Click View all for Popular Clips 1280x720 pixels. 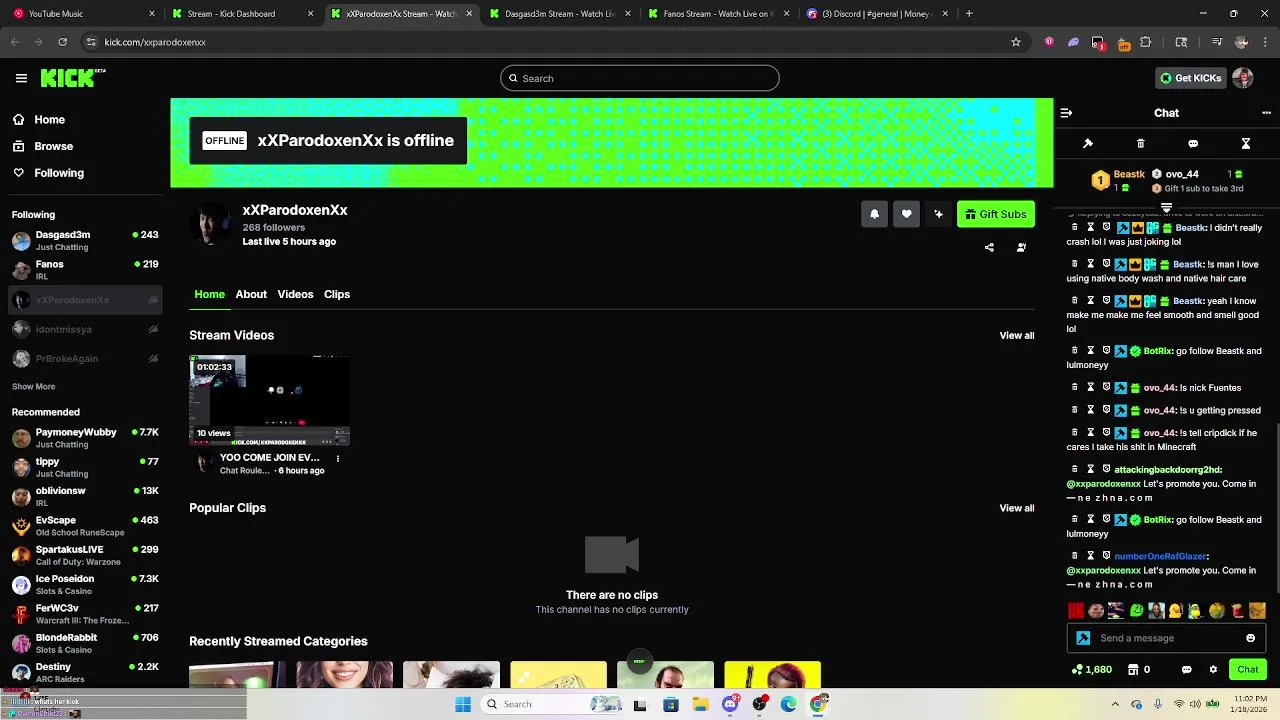click(1017, 508)
